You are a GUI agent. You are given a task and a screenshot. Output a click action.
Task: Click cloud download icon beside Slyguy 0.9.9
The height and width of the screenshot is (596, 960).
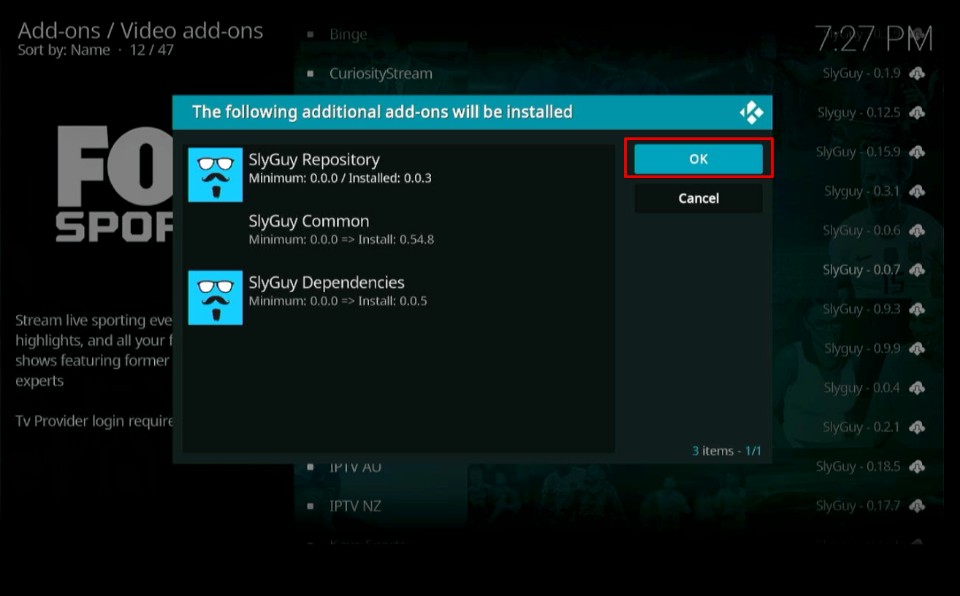tap(917, 349)
